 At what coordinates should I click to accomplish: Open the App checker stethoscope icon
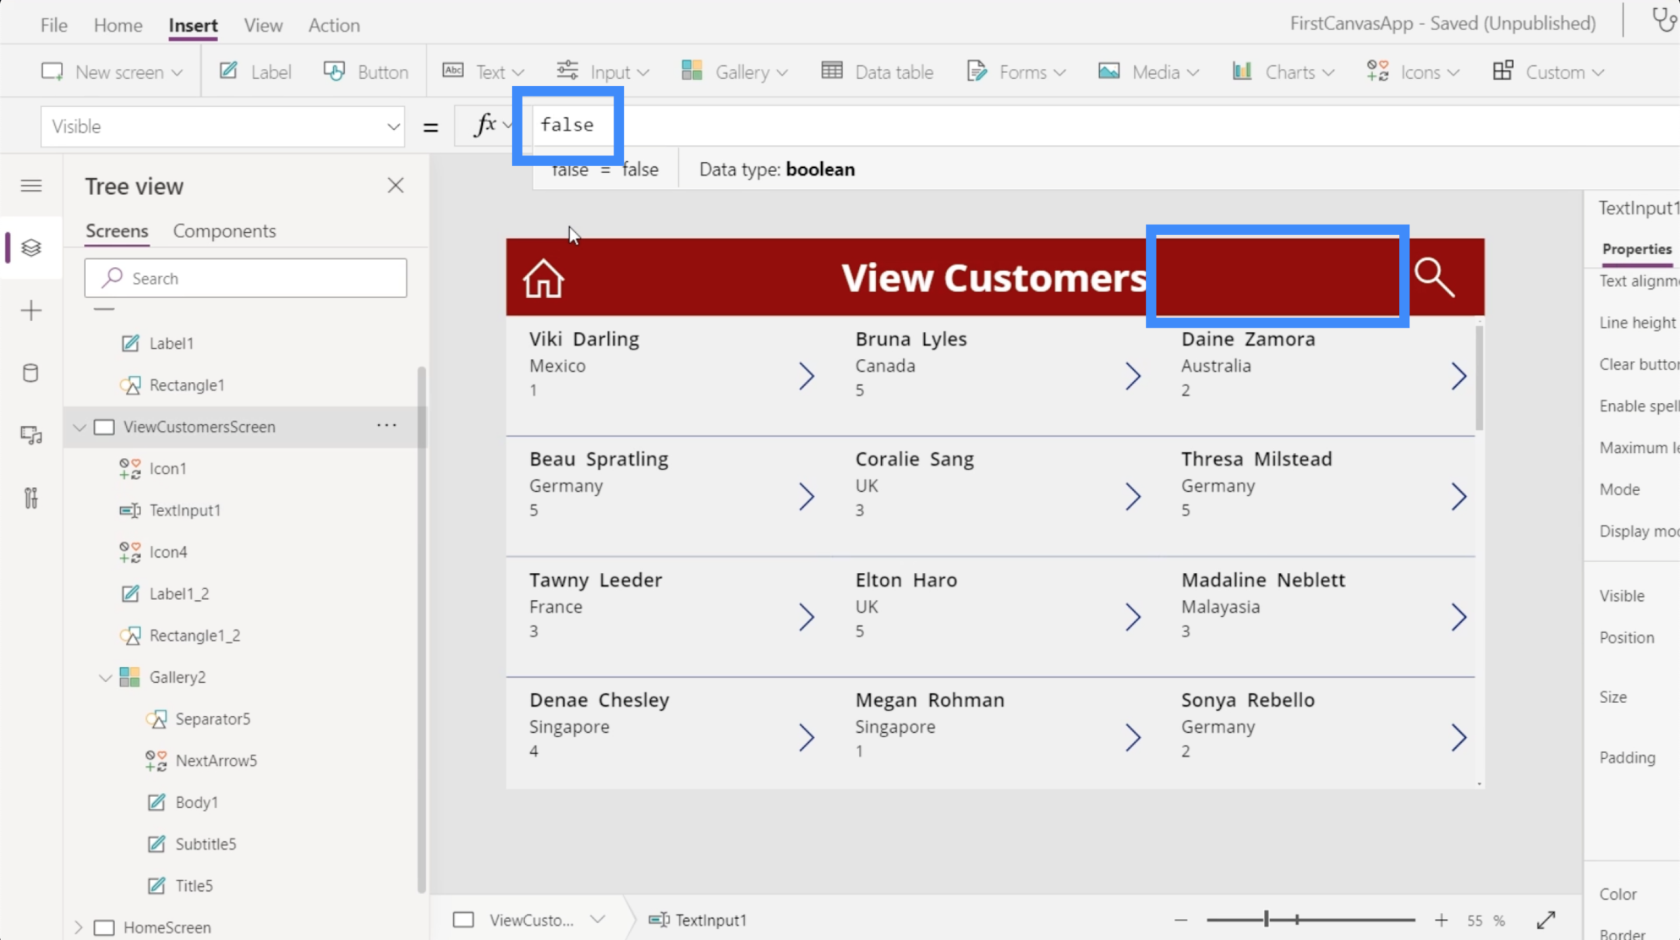pos(1663,20)
